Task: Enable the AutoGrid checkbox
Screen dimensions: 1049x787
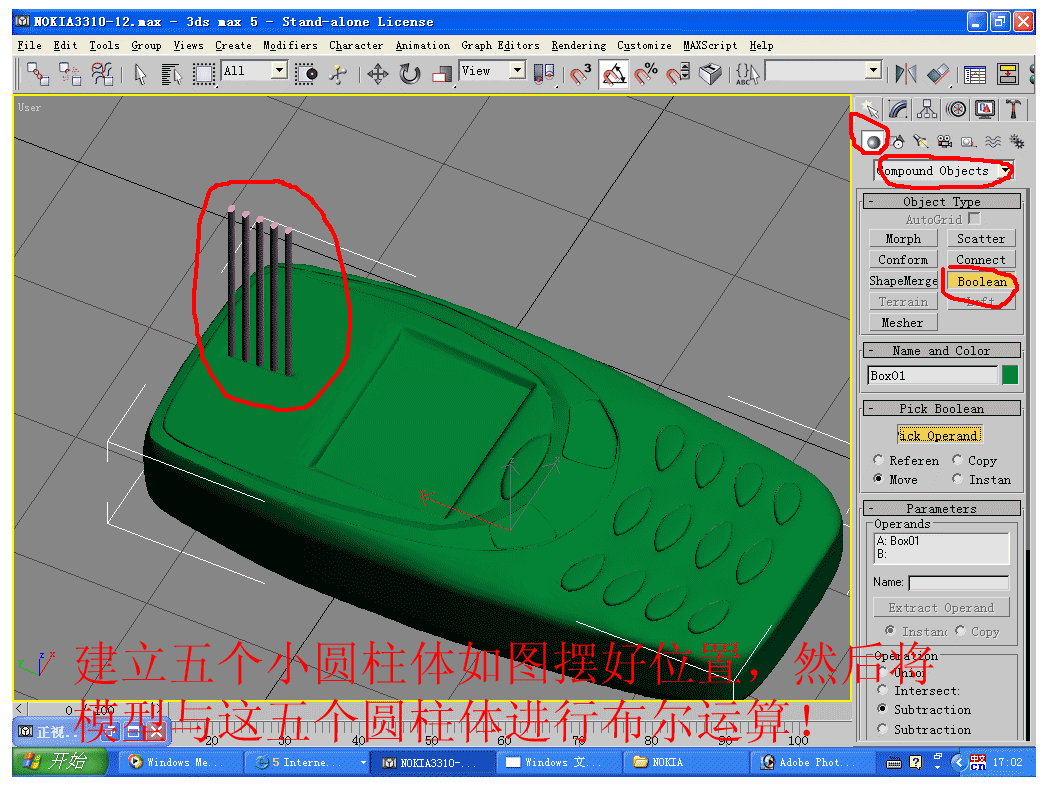Action: (975, 219)
